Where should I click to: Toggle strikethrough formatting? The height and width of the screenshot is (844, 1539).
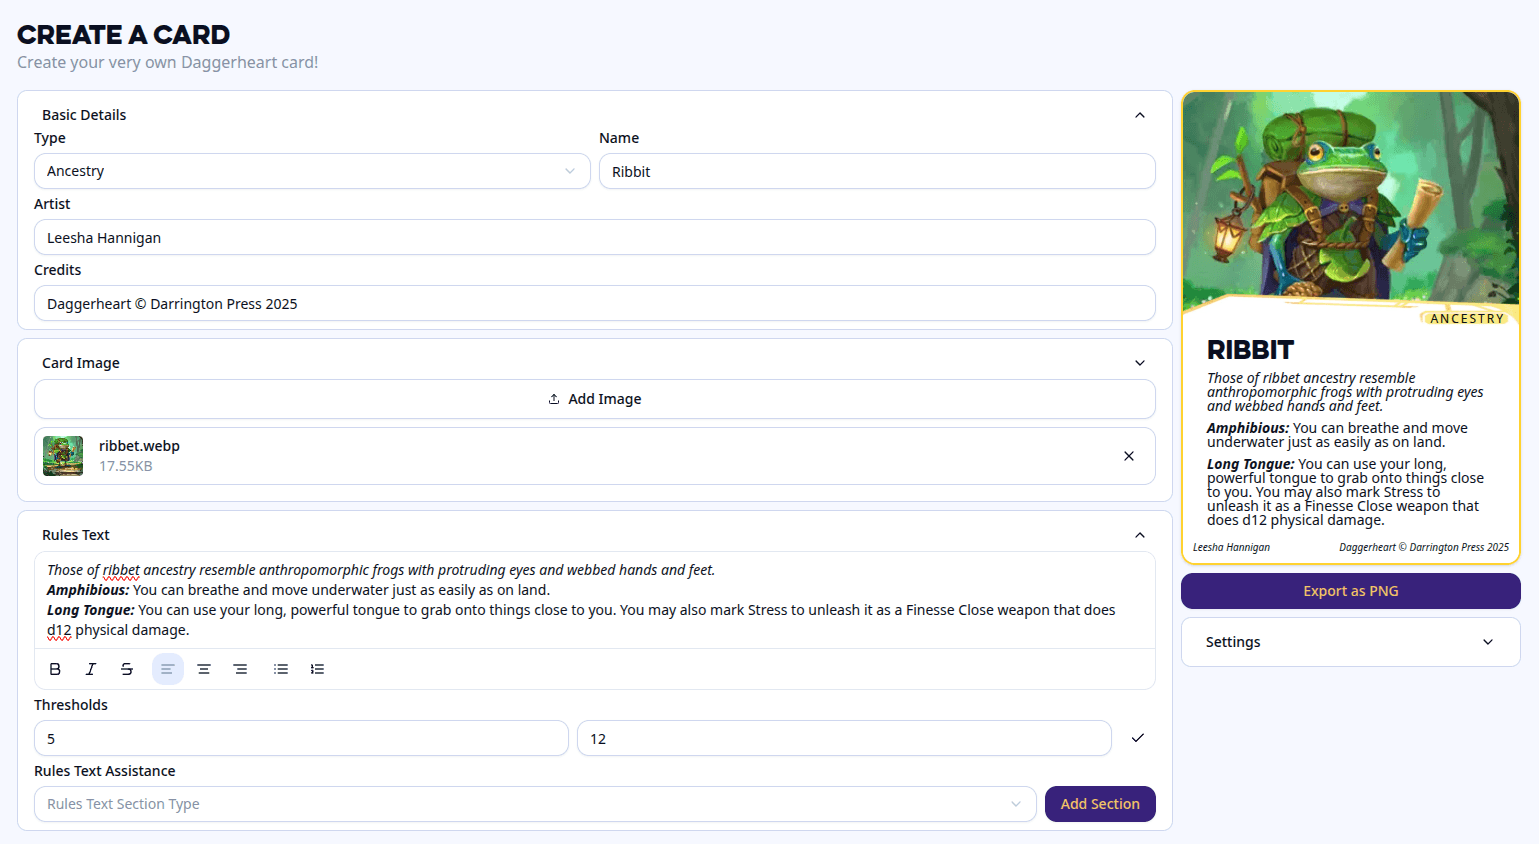coord(127,669)
